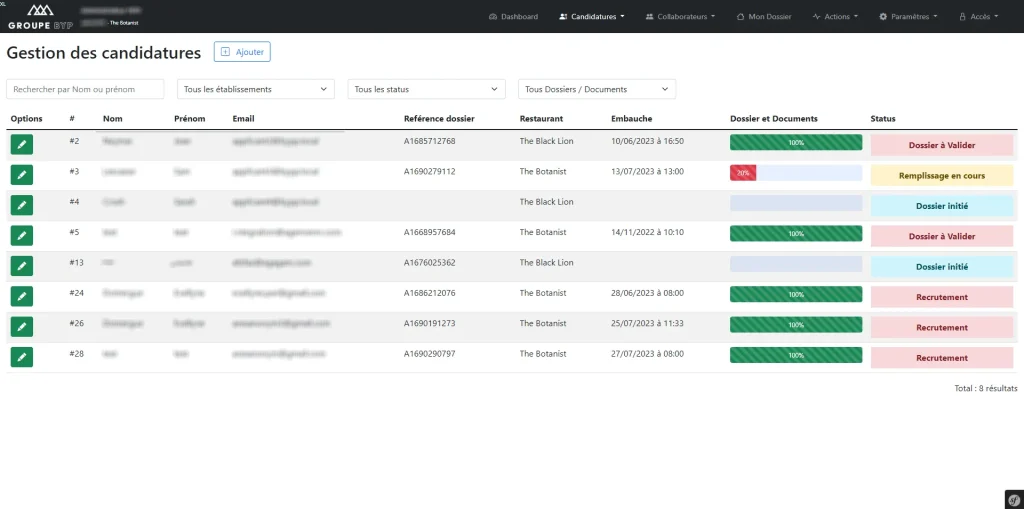
Task: Click hire date 28/06/2023 à 08:00
Action: click(x=647, y=293)
